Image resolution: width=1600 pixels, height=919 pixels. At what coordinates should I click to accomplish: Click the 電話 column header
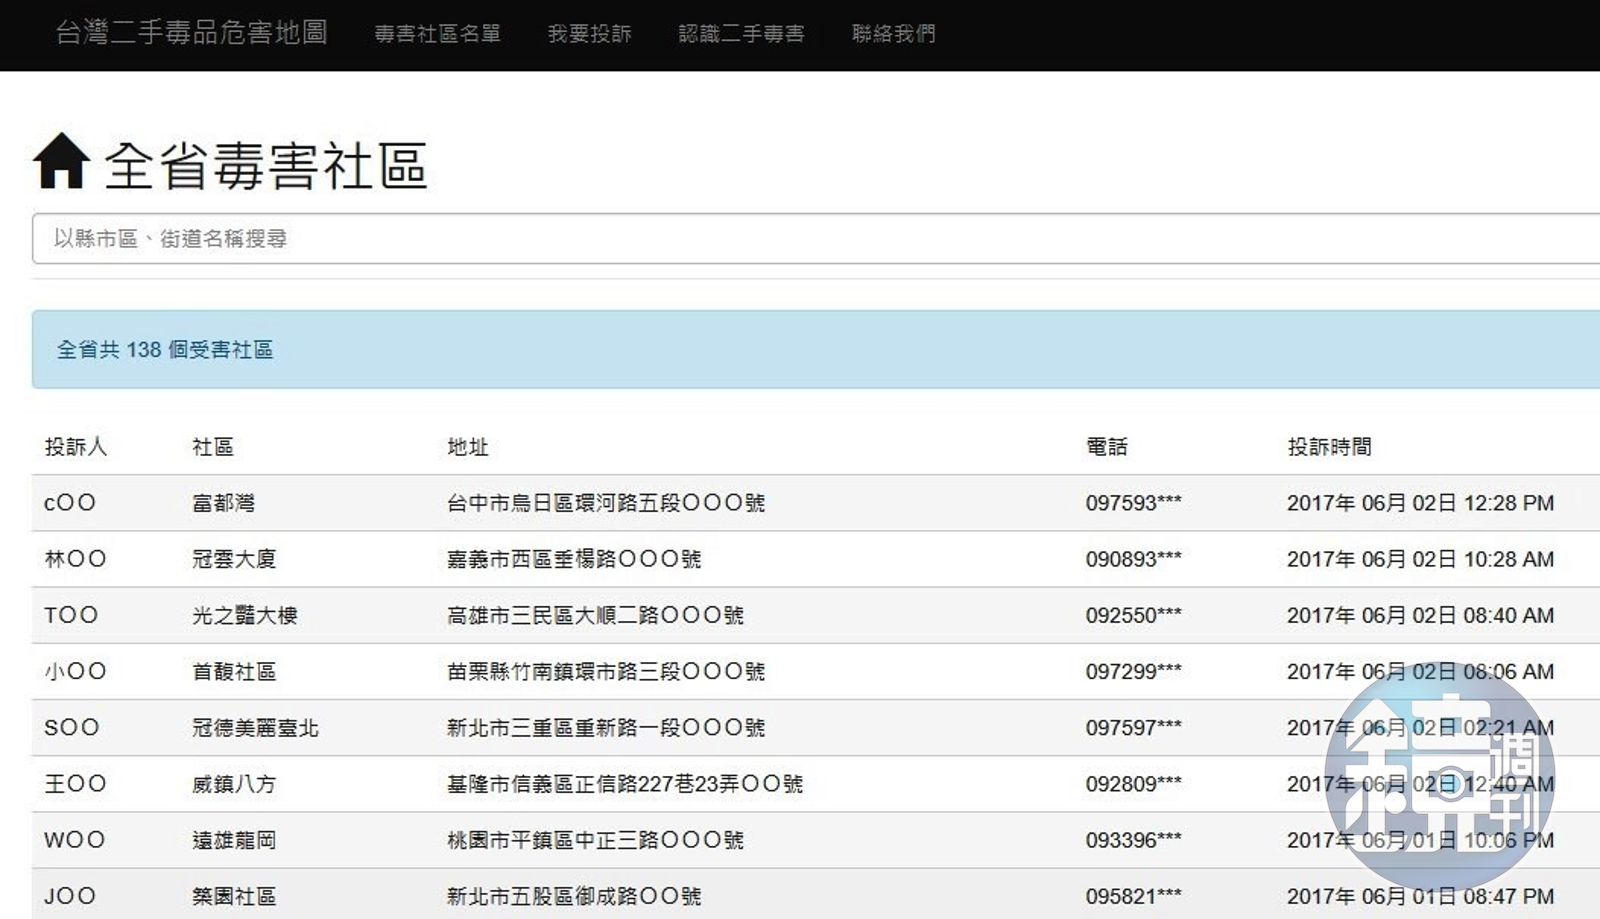(x=1106, y=447)
